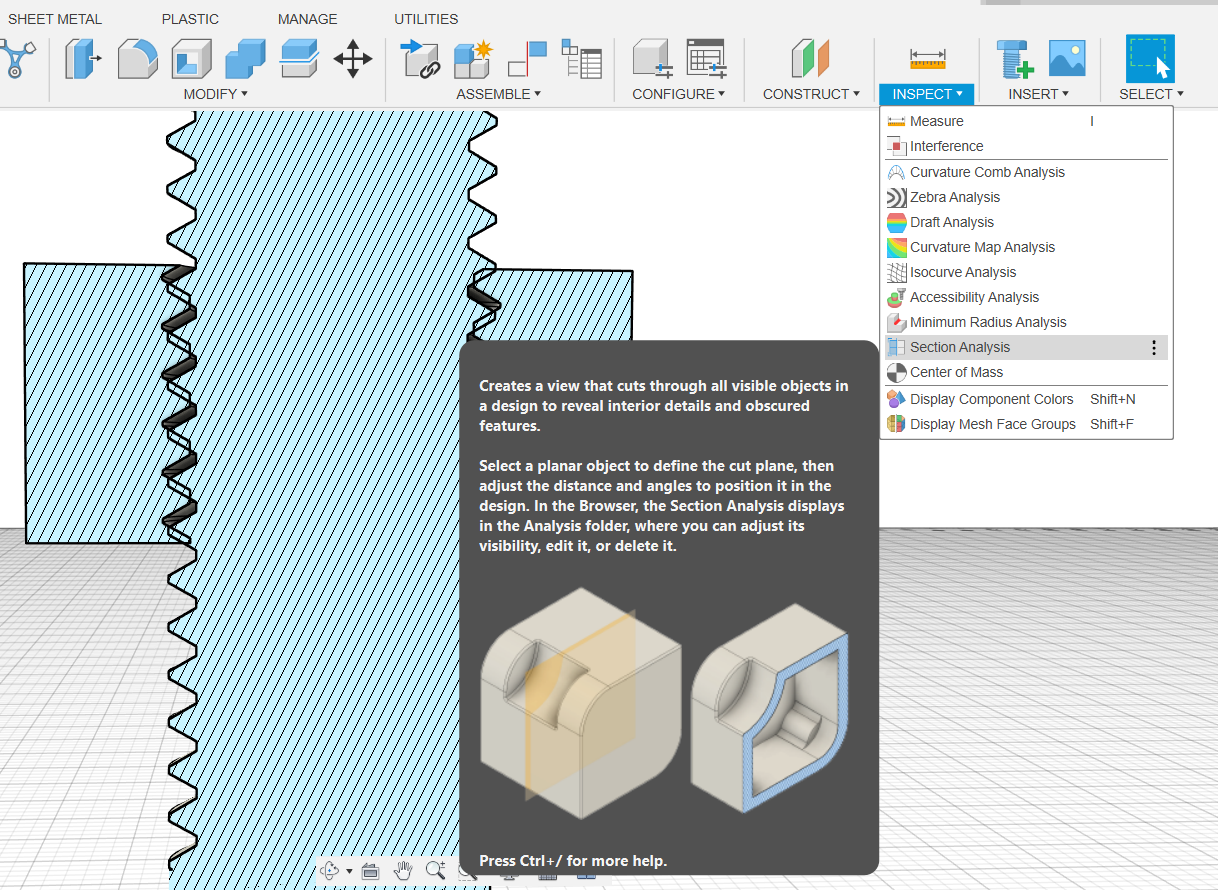Click the Insert fastener bolt icon

[1015, 58]
